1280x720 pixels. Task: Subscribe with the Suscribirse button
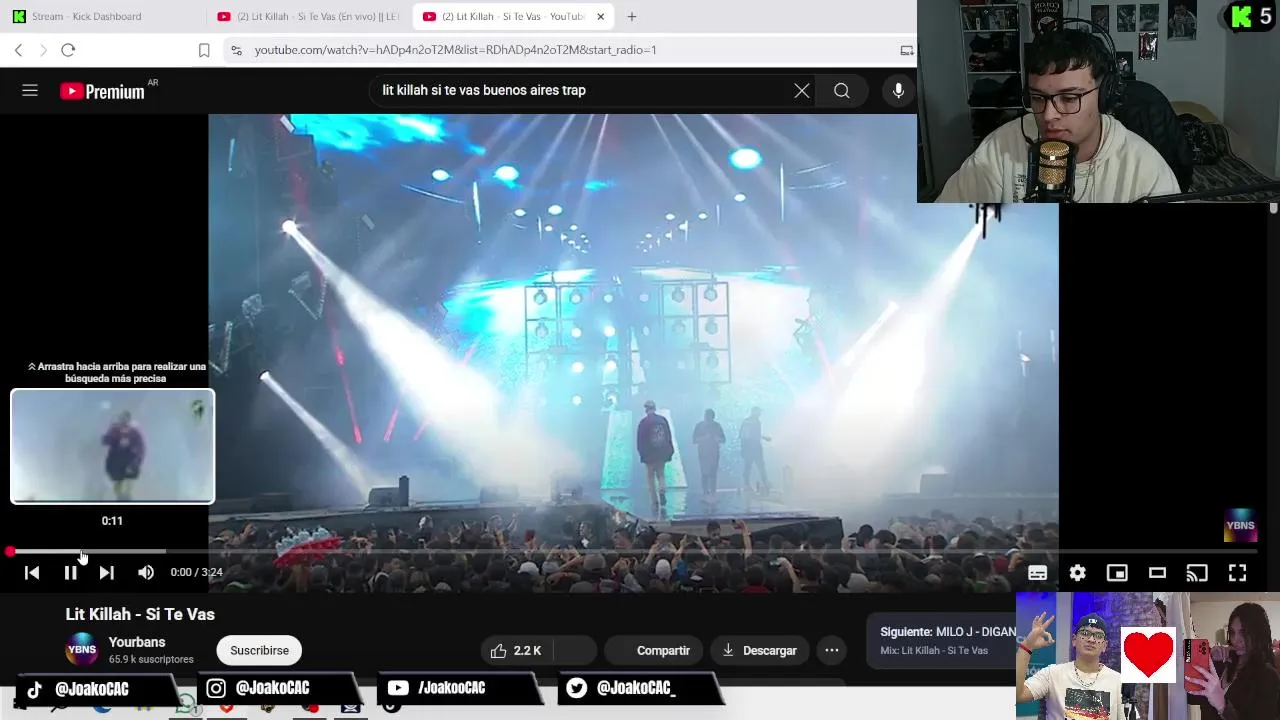pos(259,650)
